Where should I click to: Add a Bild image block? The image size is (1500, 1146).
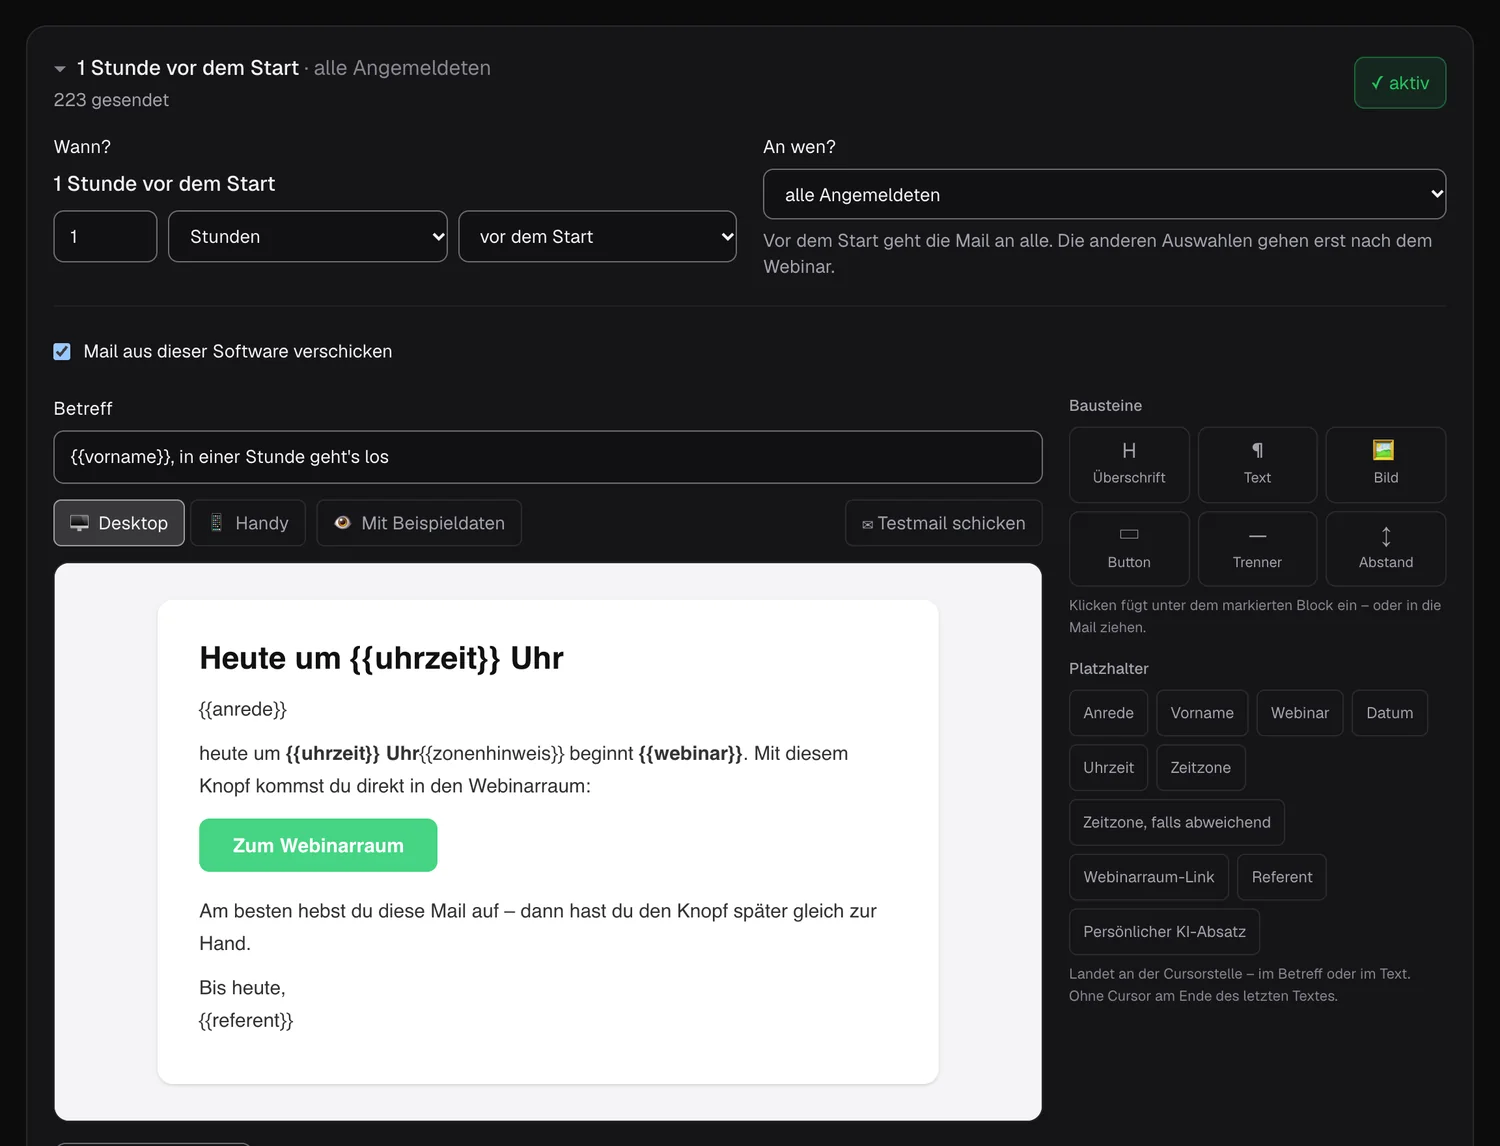tap(1386, 465)
